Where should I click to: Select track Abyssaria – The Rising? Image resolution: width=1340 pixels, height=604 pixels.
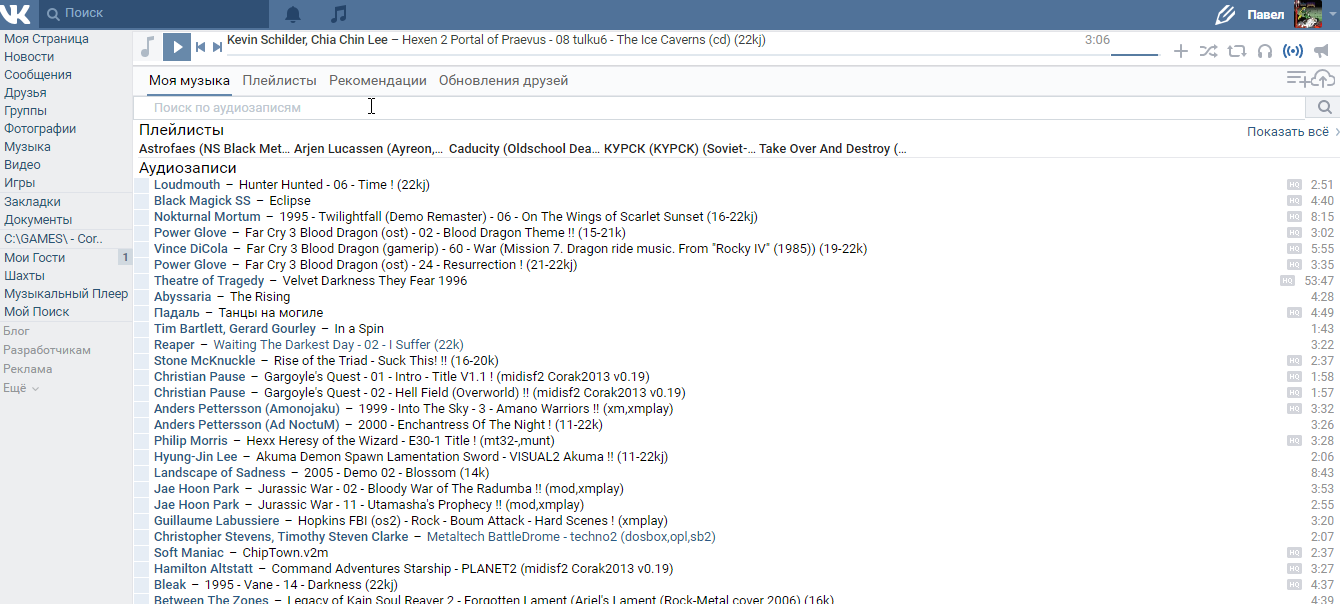tap(736, 297)
